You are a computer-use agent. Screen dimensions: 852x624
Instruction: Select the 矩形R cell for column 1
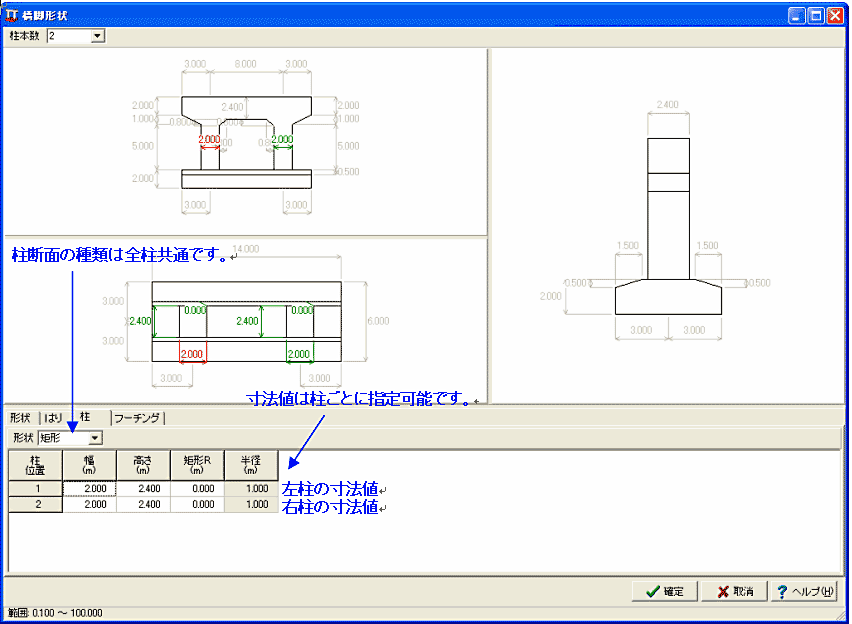[197, 489]
